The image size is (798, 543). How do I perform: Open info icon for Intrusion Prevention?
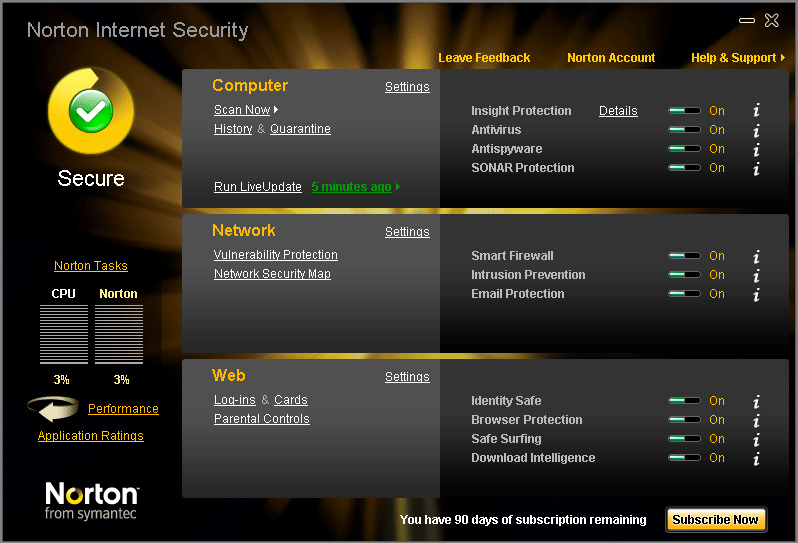[756, 275]
